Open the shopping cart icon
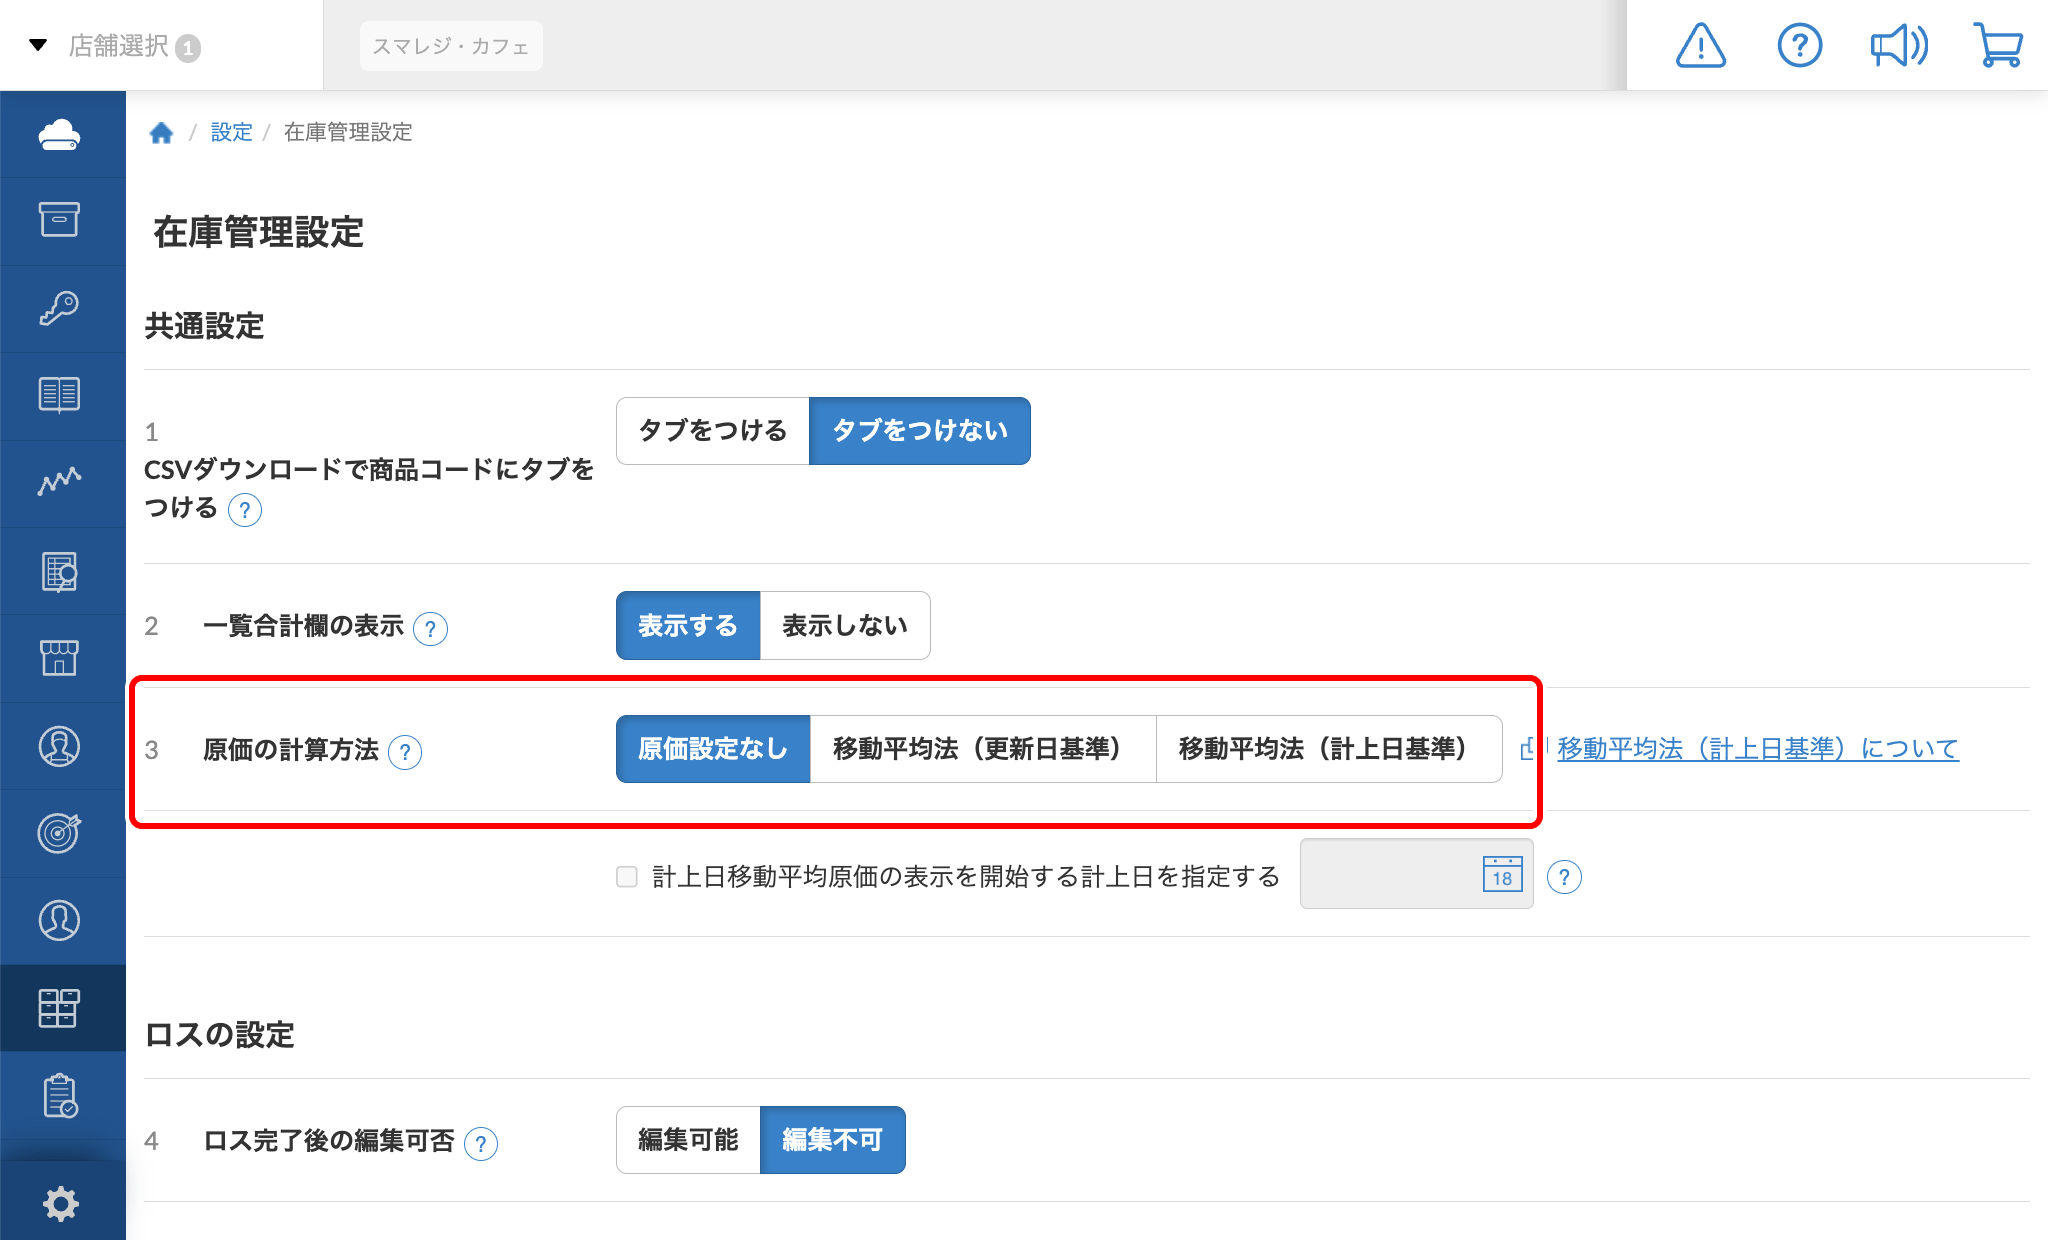This screenshot has height=1240, width=2048. coord(1998,46)
